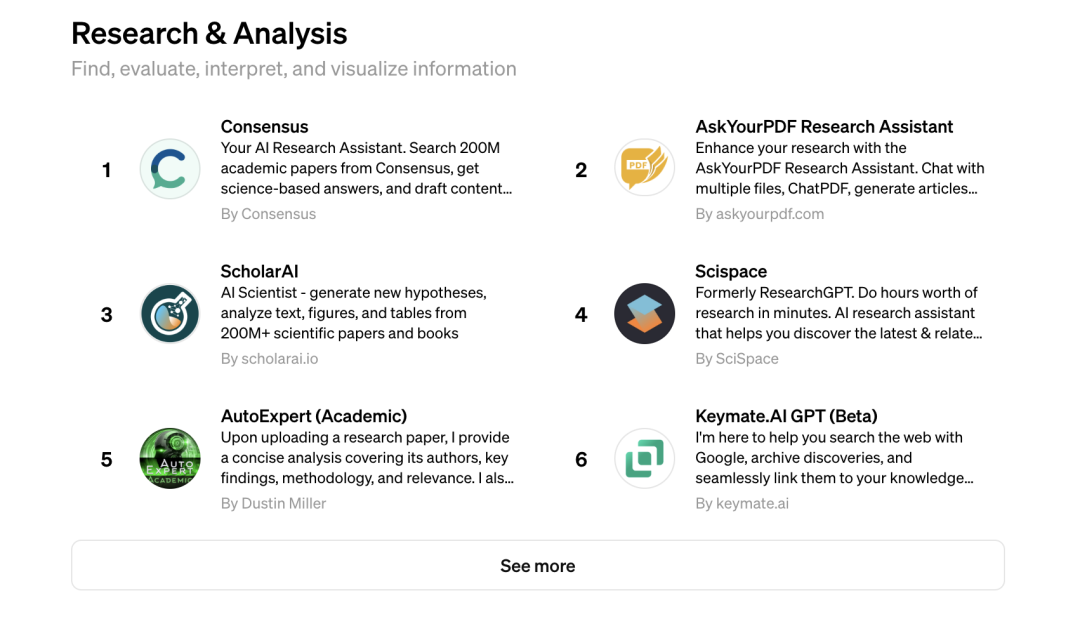This screenshot has height=626, width=1080.
Task: Click the Scispace layered logo icon
Action: (x=644, y=314)
